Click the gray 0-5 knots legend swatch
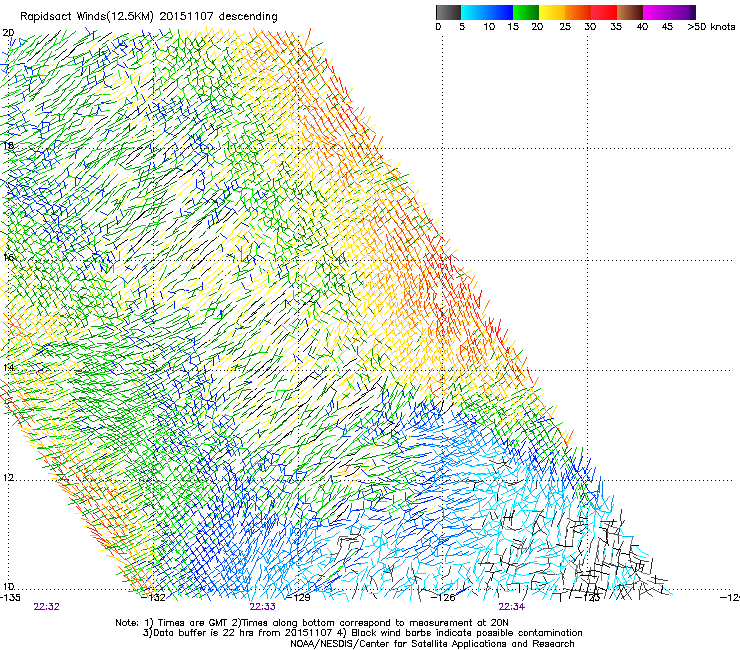The width and height of the screenshot is (740, 650). (x=448, y=12)
